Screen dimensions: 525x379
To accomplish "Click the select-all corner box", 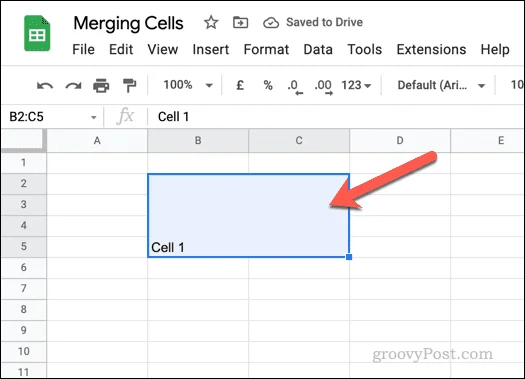I will point(23,141).
